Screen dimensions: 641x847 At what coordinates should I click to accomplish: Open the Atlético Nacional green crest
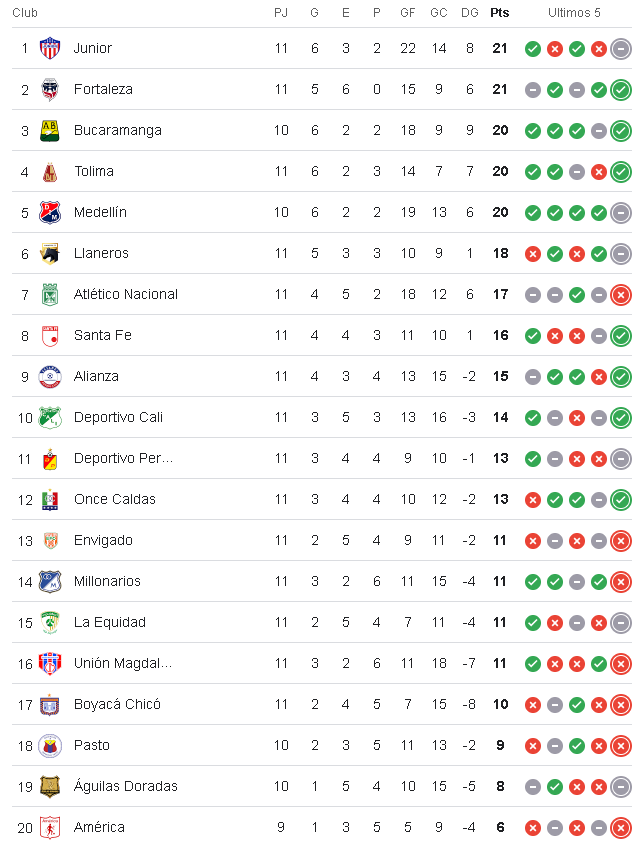[50, 294]
